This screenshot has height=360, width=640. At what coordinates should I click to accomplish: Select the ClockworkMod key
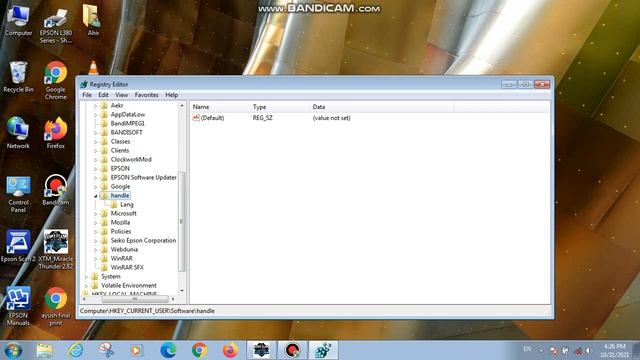tap(131, 160)
